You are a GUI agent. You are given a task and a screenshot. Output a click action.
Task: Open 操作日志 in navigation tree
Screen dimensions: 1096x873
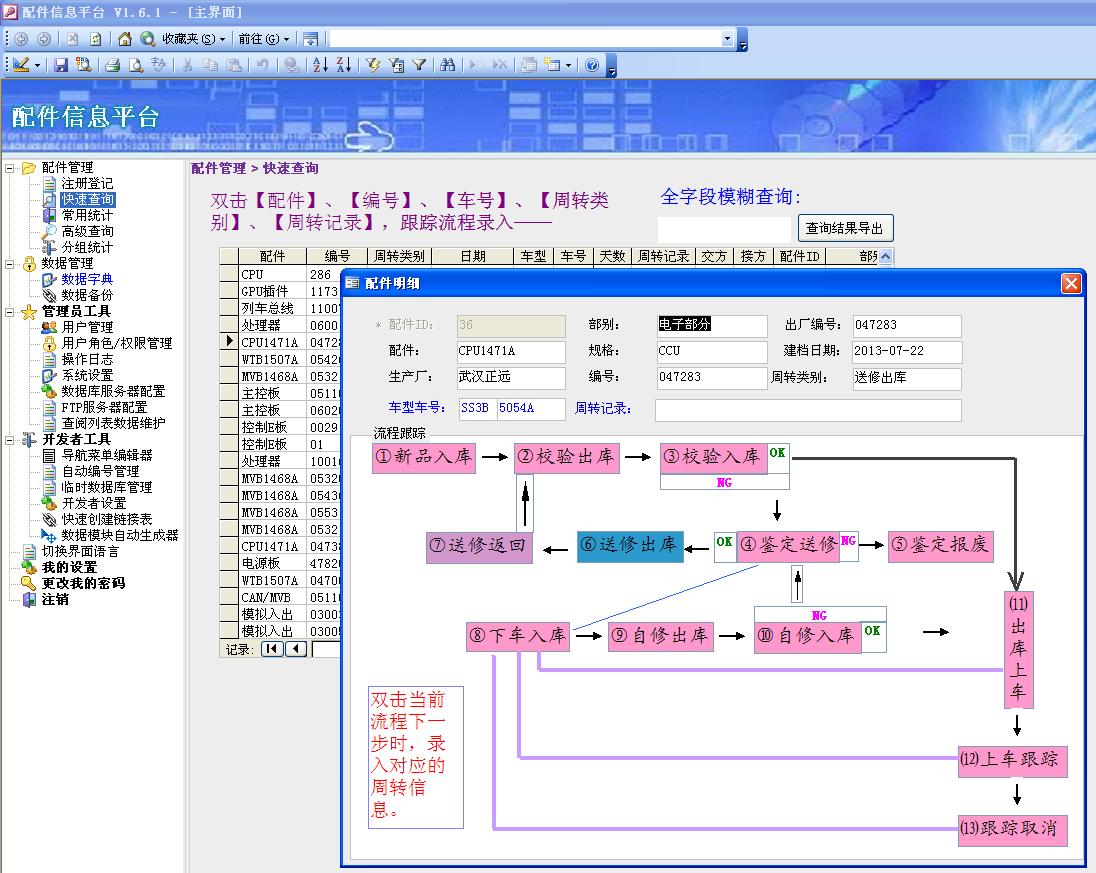[x=87, y=359]
